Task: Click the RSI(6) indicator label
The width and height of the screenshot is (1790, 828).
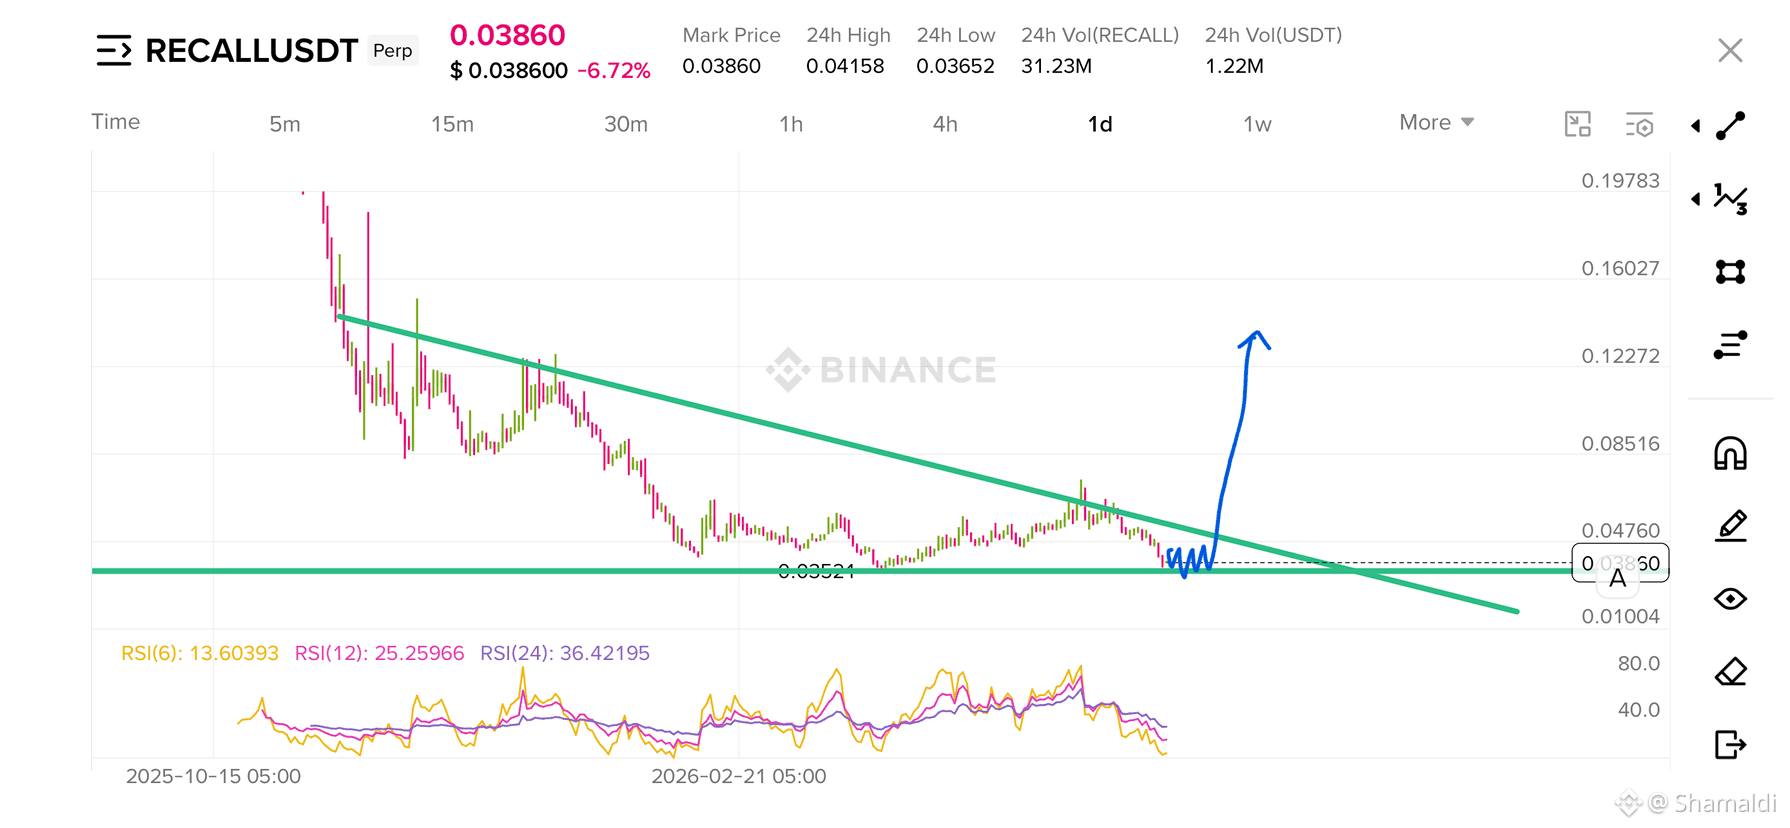Action: tap(200, 653)
